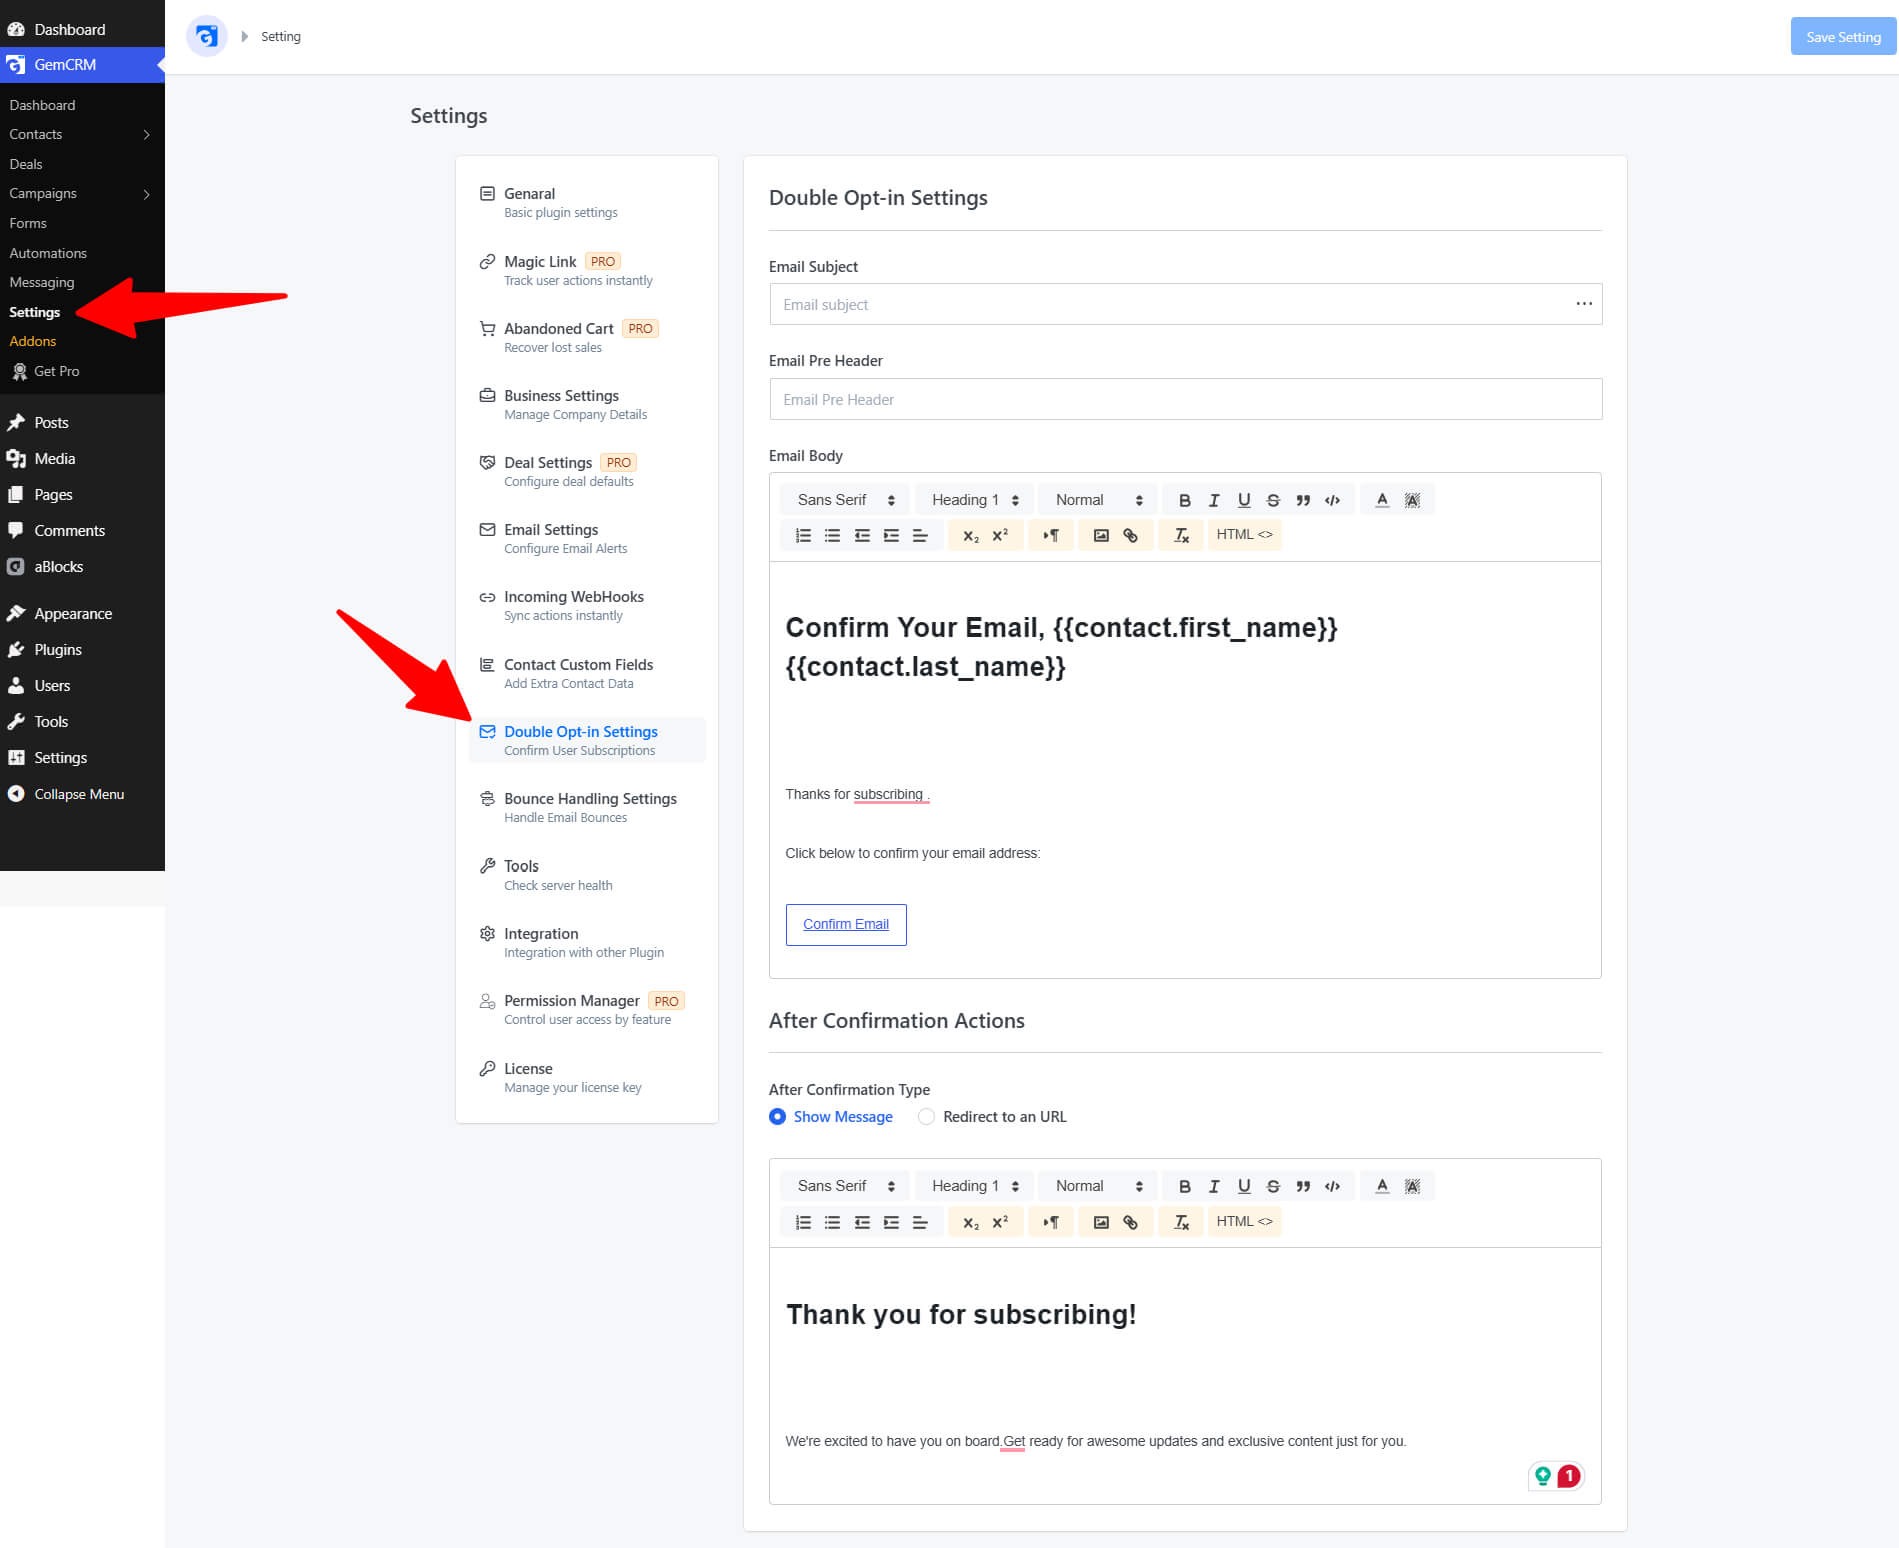Open the Heading 1 dropdown in confirmation editor
1899x1548 pixels.
974,1186
